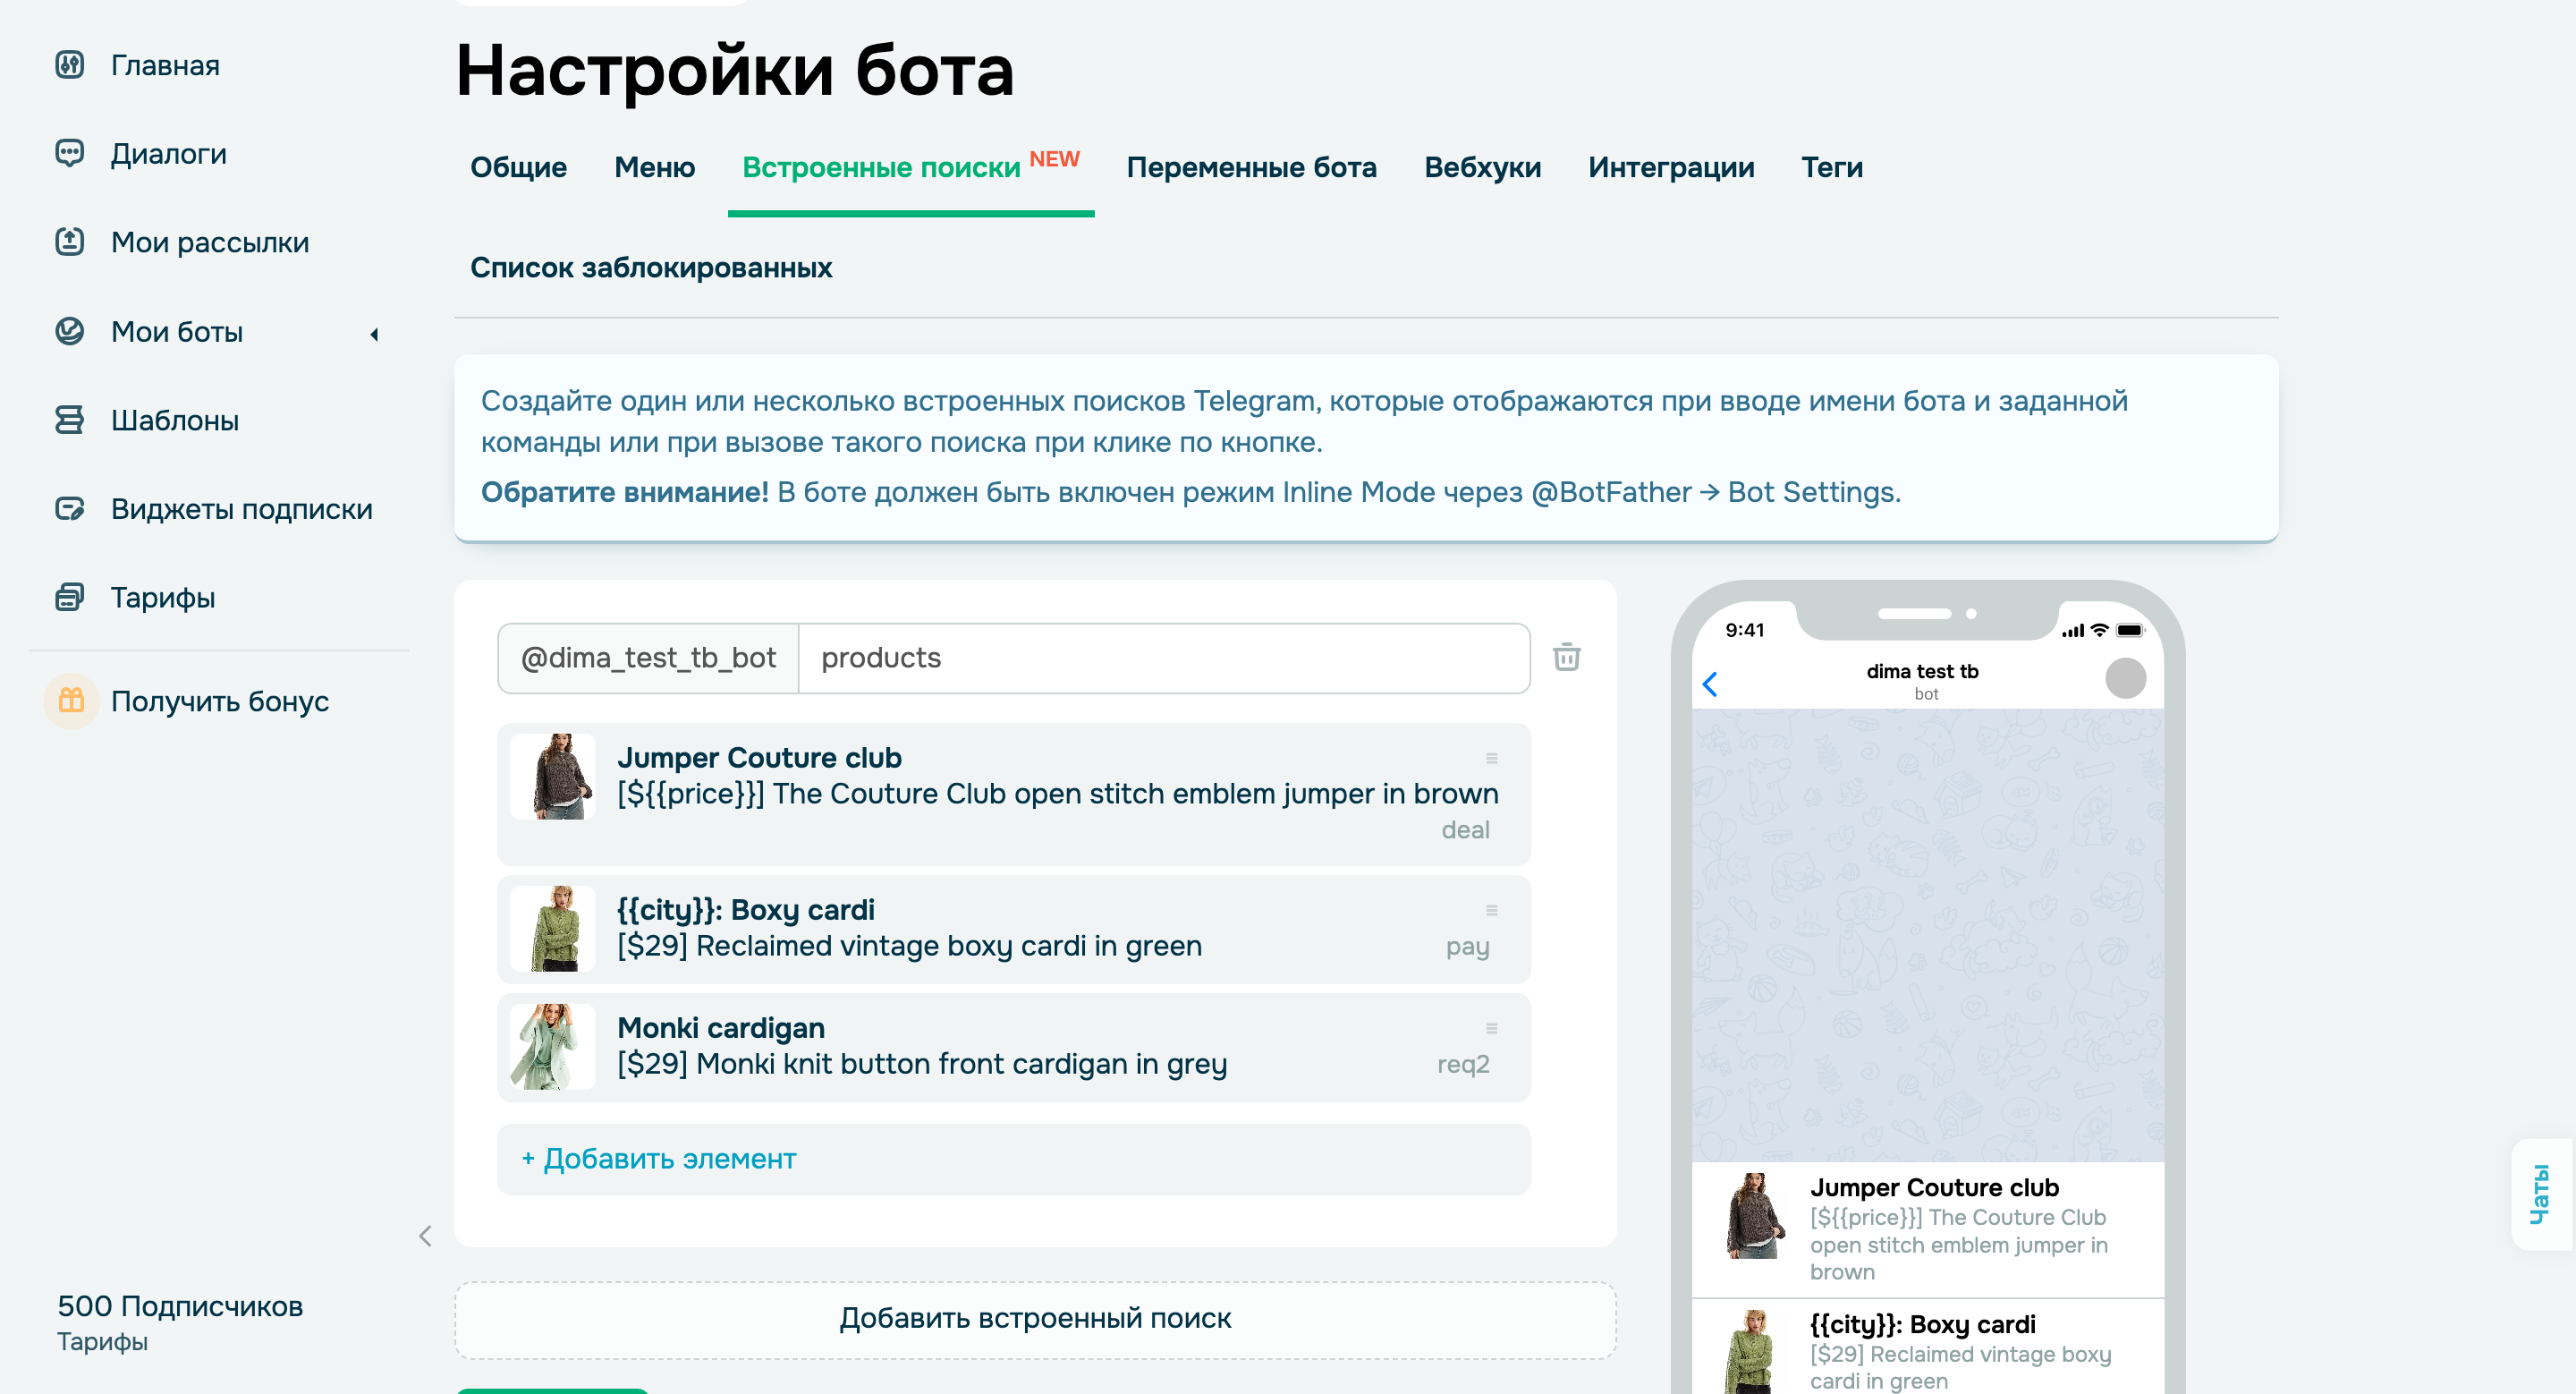Switch to the Переменные бота tab
This screenshot has height=1394, width=2576.
[x=1252, y=167]
